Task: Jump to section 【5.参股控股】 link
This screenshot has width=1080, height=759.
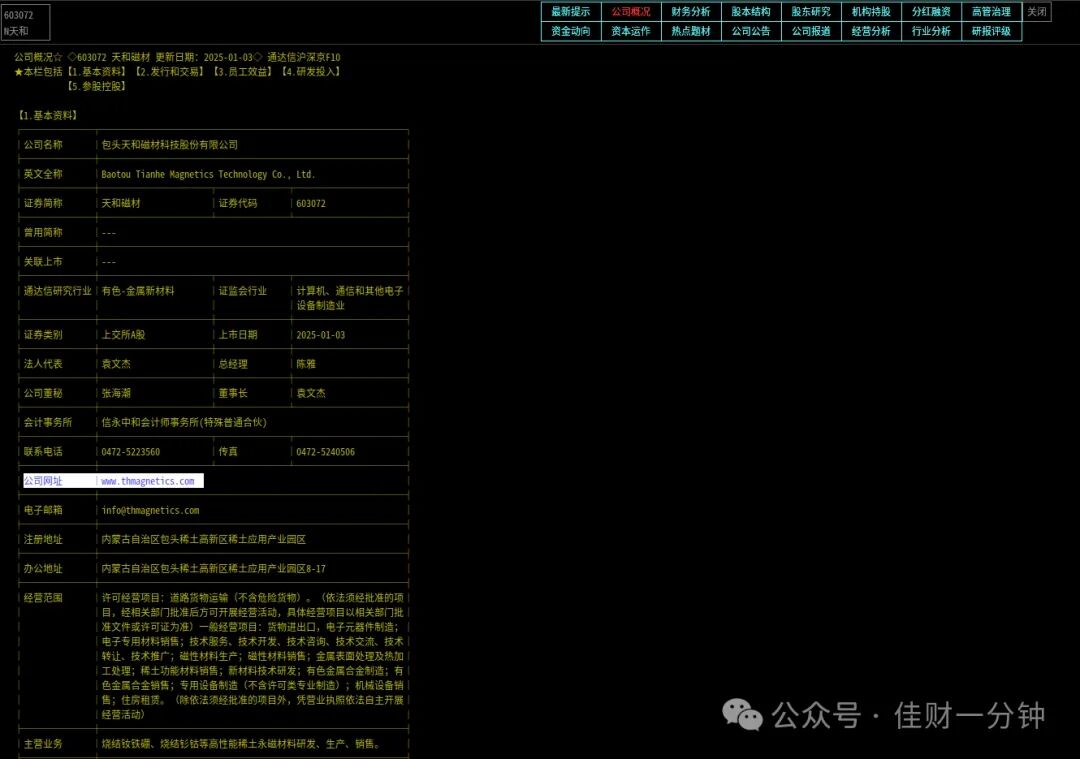Action: tap(96, 86)
